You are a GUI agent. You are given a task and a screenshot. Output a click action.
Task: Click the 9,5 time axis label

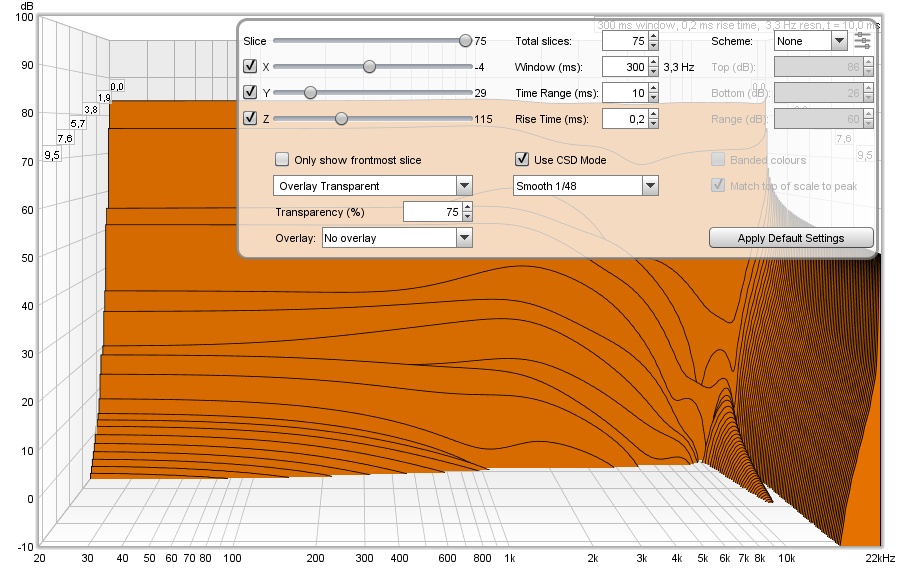52,155
